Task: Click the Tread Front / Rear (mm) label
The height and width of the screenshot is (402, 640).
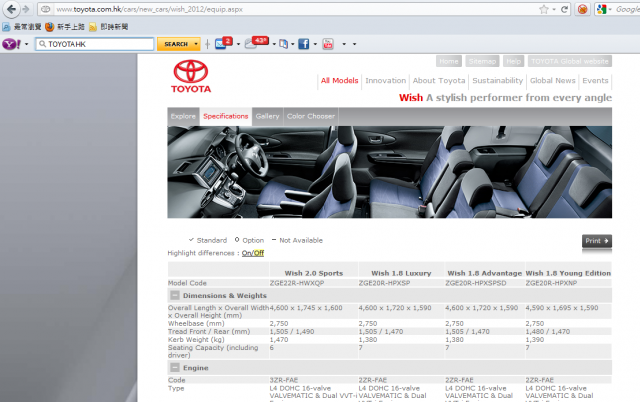Action: click(x=209, y=331)
